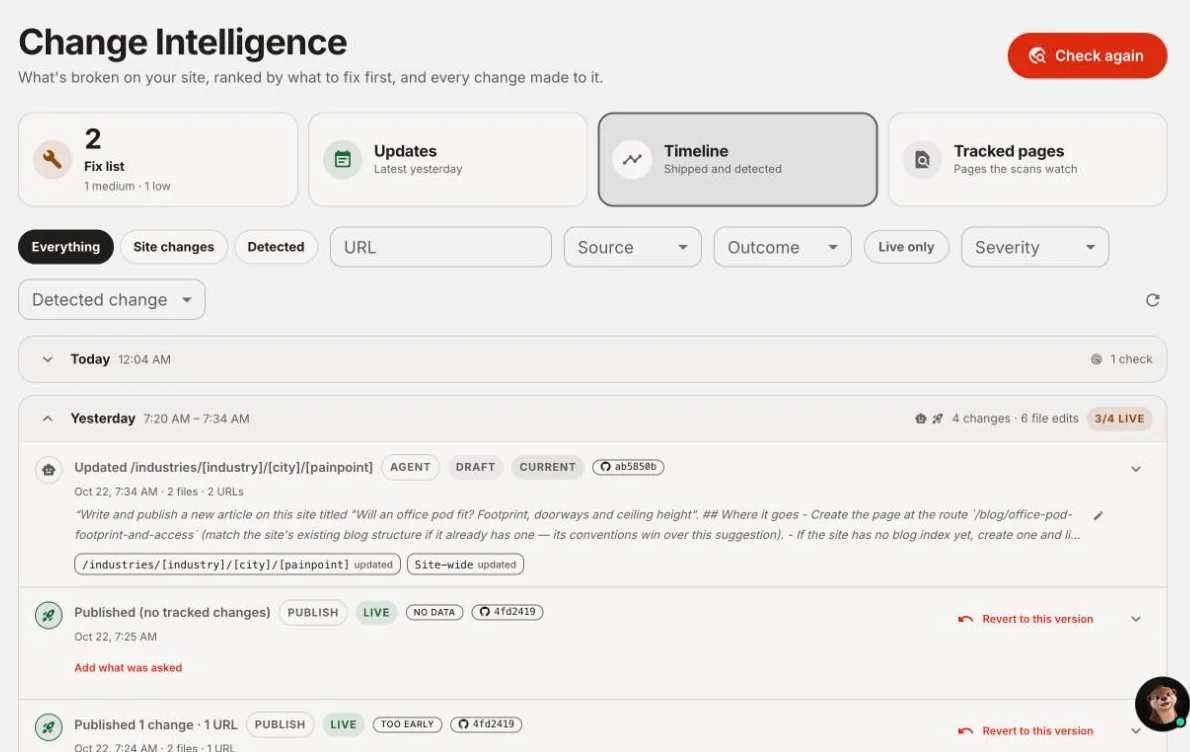Viewport: 1190px width, 752px height.
Task: Click the agent robot icon on Updated entry
Action: (49, 470)
